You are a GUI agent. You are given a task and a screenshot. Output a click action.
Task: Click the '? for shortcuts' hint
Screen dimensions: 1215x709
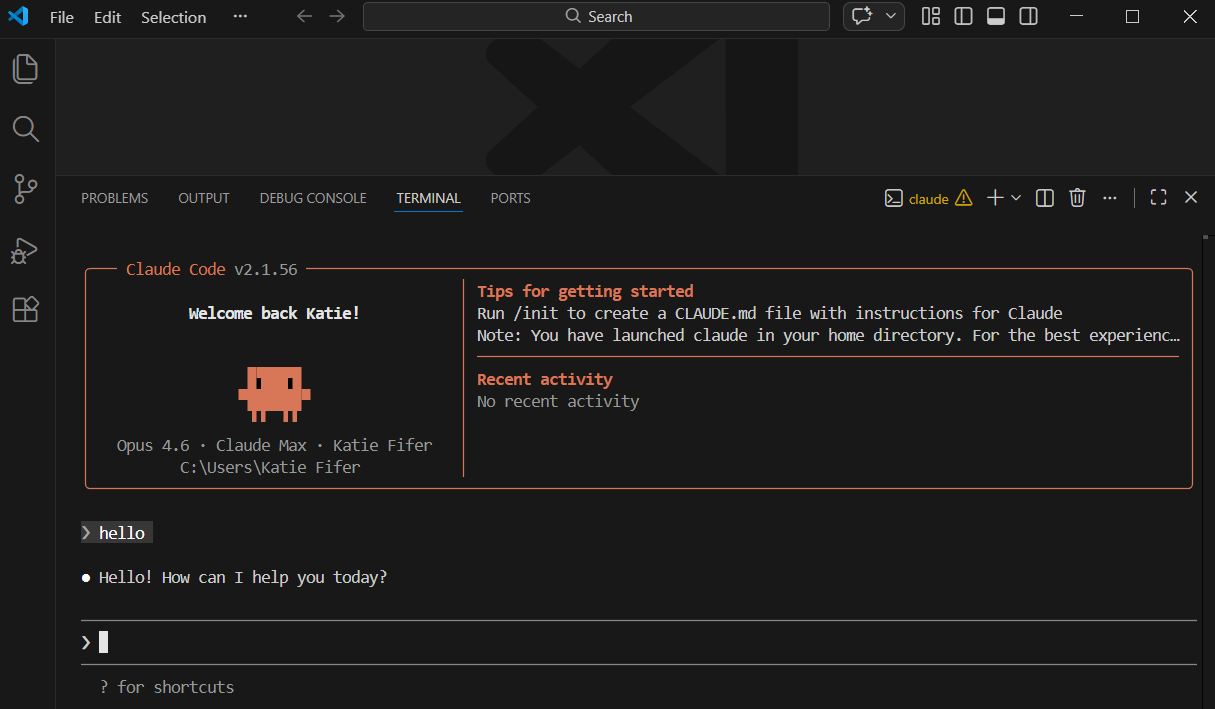pyautogui.click(x=167, y=687)
